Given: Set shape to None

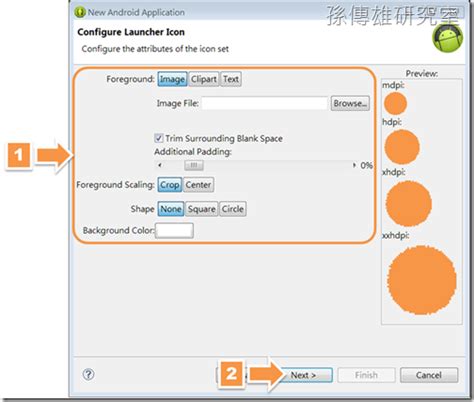Looking at the screenshot, I should pyautogui.click(x=171, y=209).
